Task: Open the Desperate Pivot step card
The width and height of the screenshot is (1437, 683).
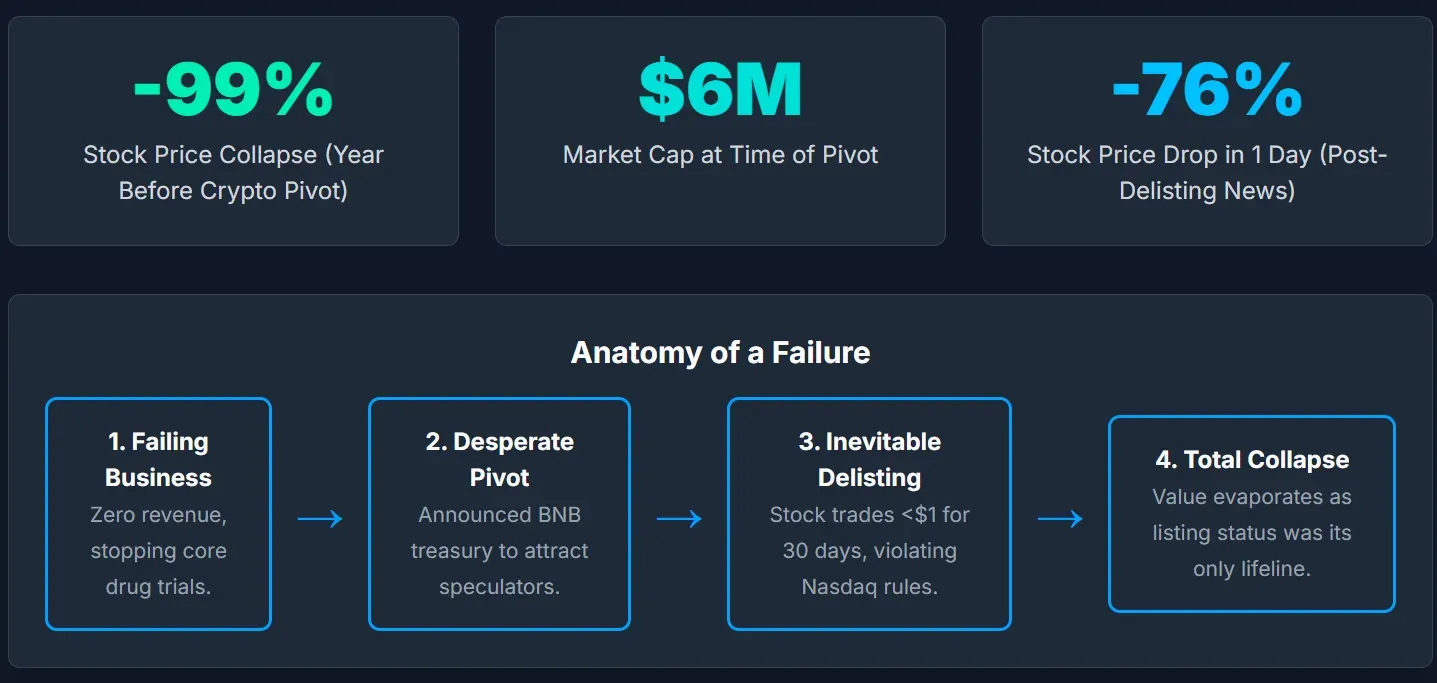Action: pos(499,514)
